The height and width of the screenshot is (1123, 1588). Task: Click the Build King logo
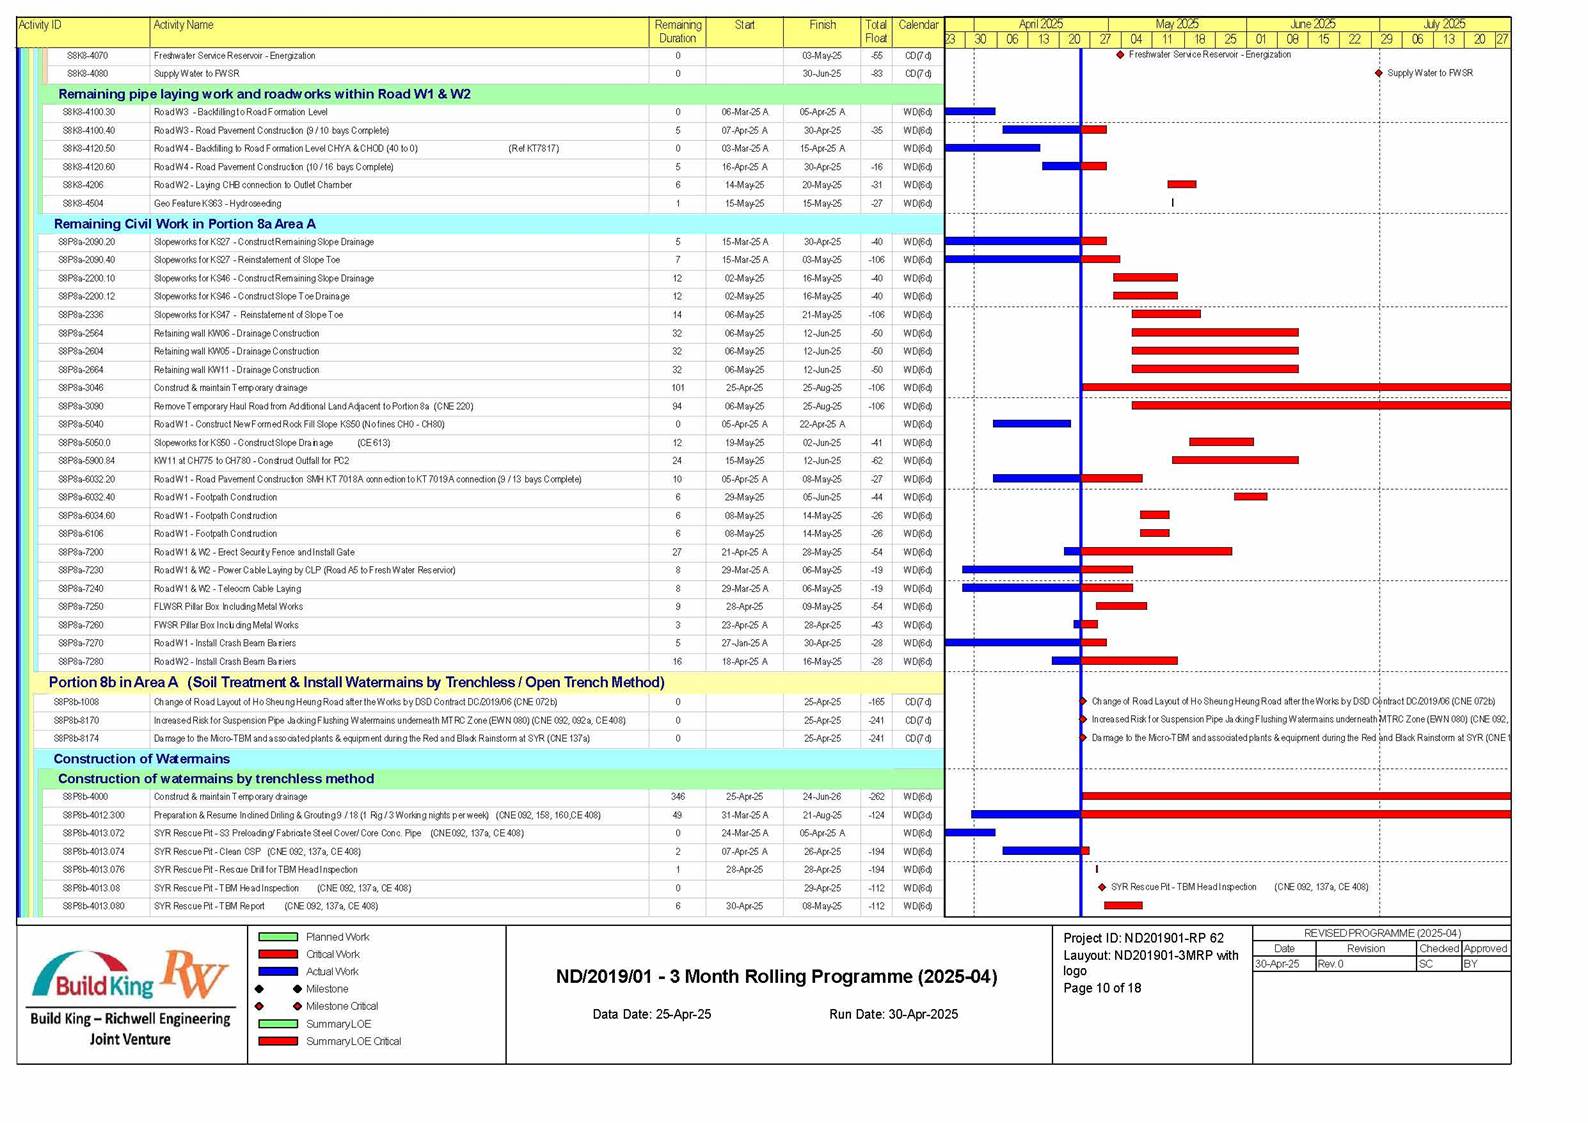point(93,976)
